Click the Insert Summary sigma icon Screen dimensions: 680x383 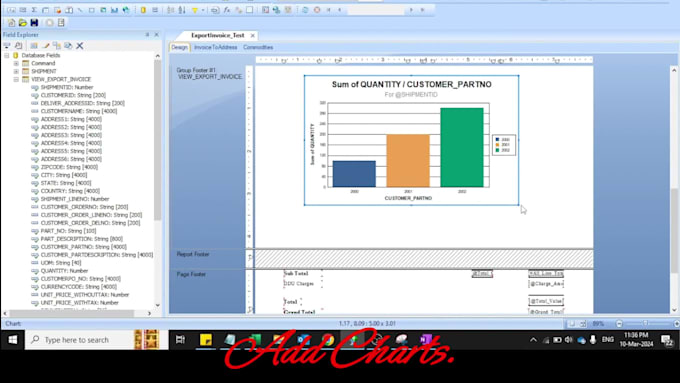coord(34,10)
